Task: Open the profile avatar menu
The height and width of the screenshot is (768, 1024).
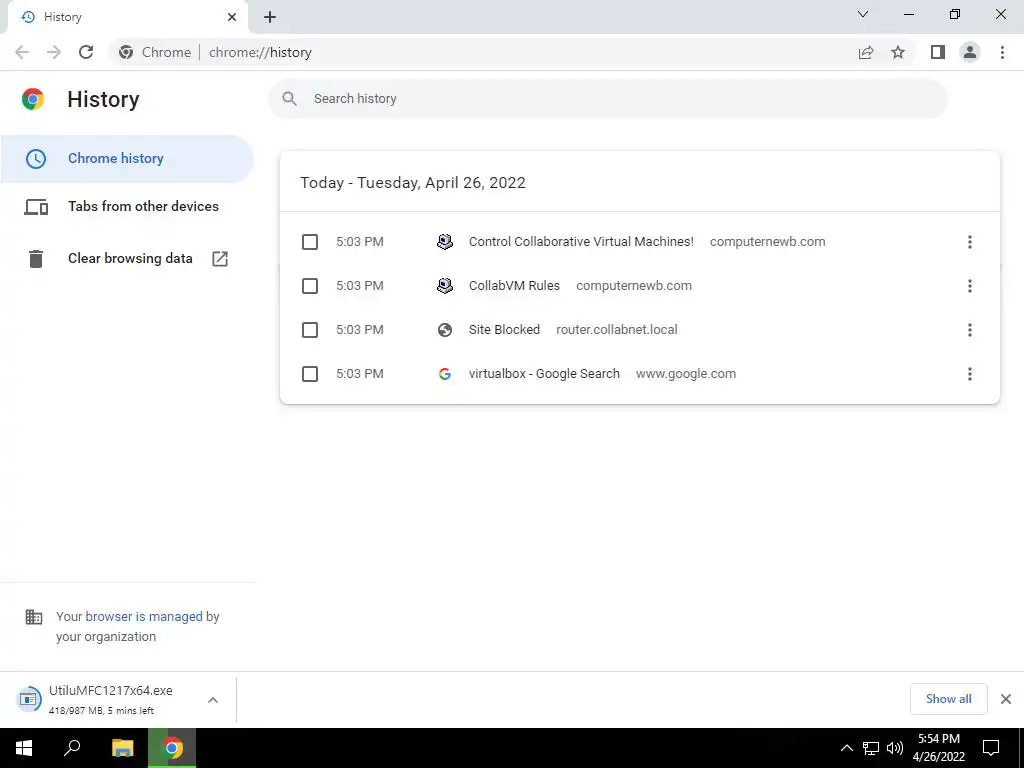Action: click(970, 52)
